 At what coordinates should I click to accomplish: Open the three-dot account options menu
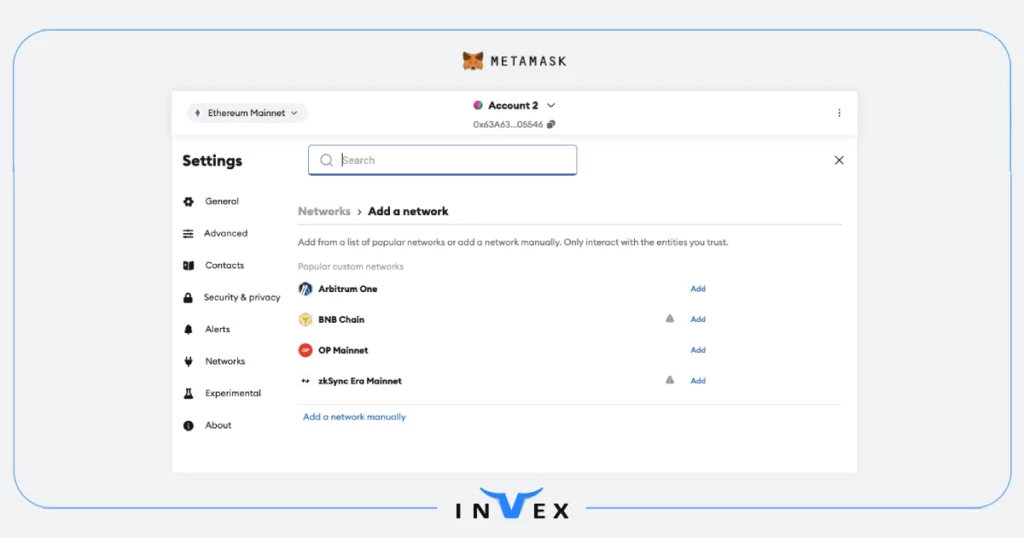pos(839,113)
